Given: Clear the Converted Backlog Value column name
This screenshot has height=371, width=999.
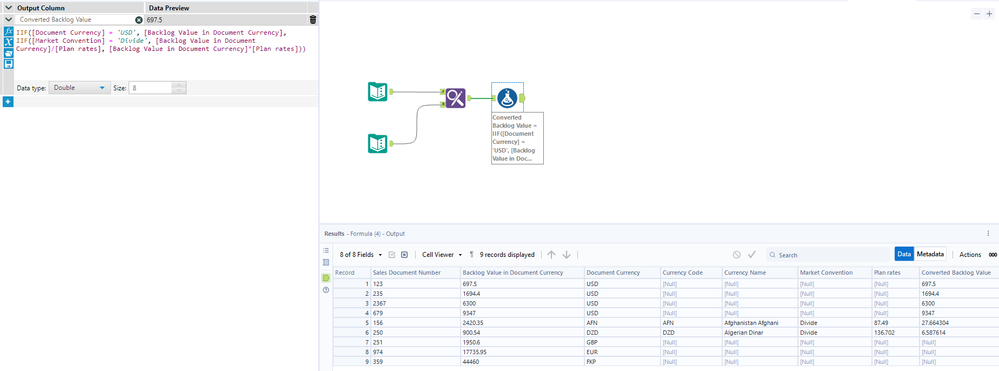Looking at the screenshot, I should click(x=139, y=20).
